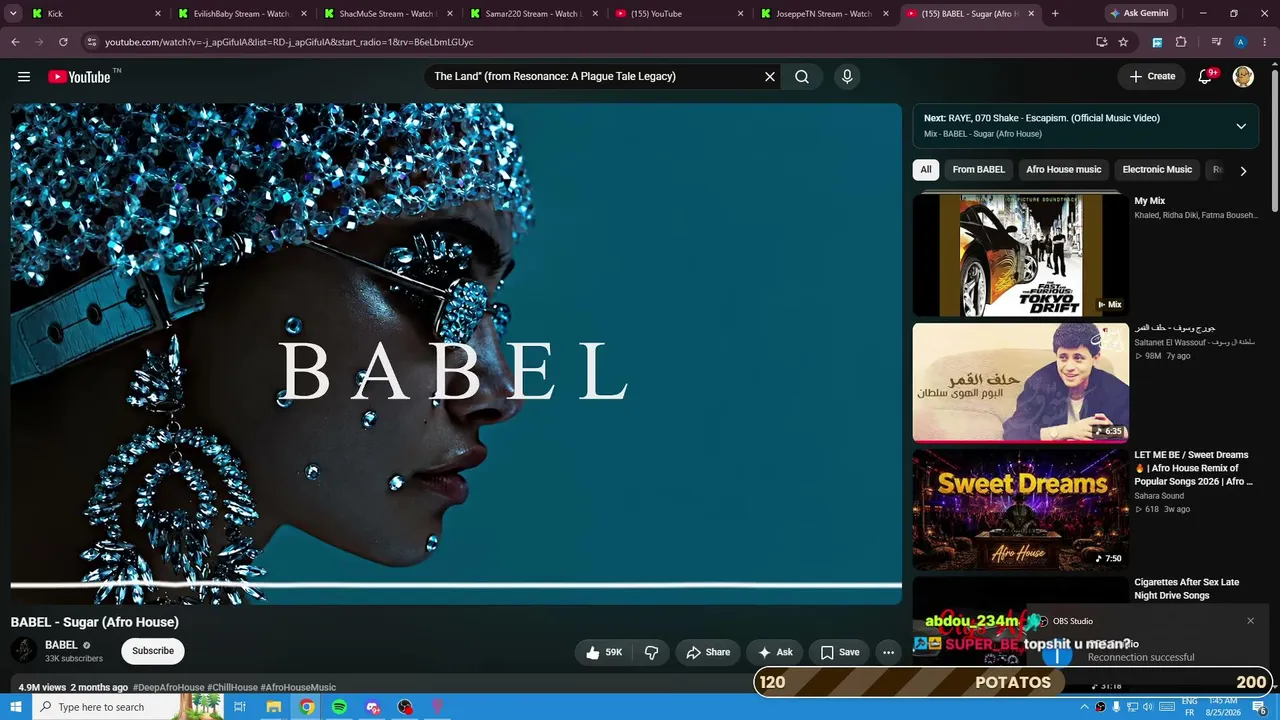Dislike the BABEL - Sugar video
Viewport: 1280px width, 720px height.
tap(652, 652)
